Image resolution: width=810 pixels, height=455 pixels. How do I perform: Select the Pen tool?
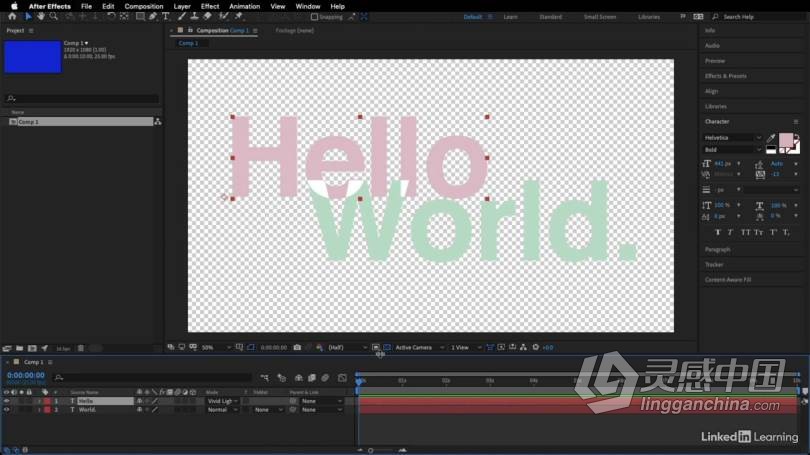click(x=153, y=17)
